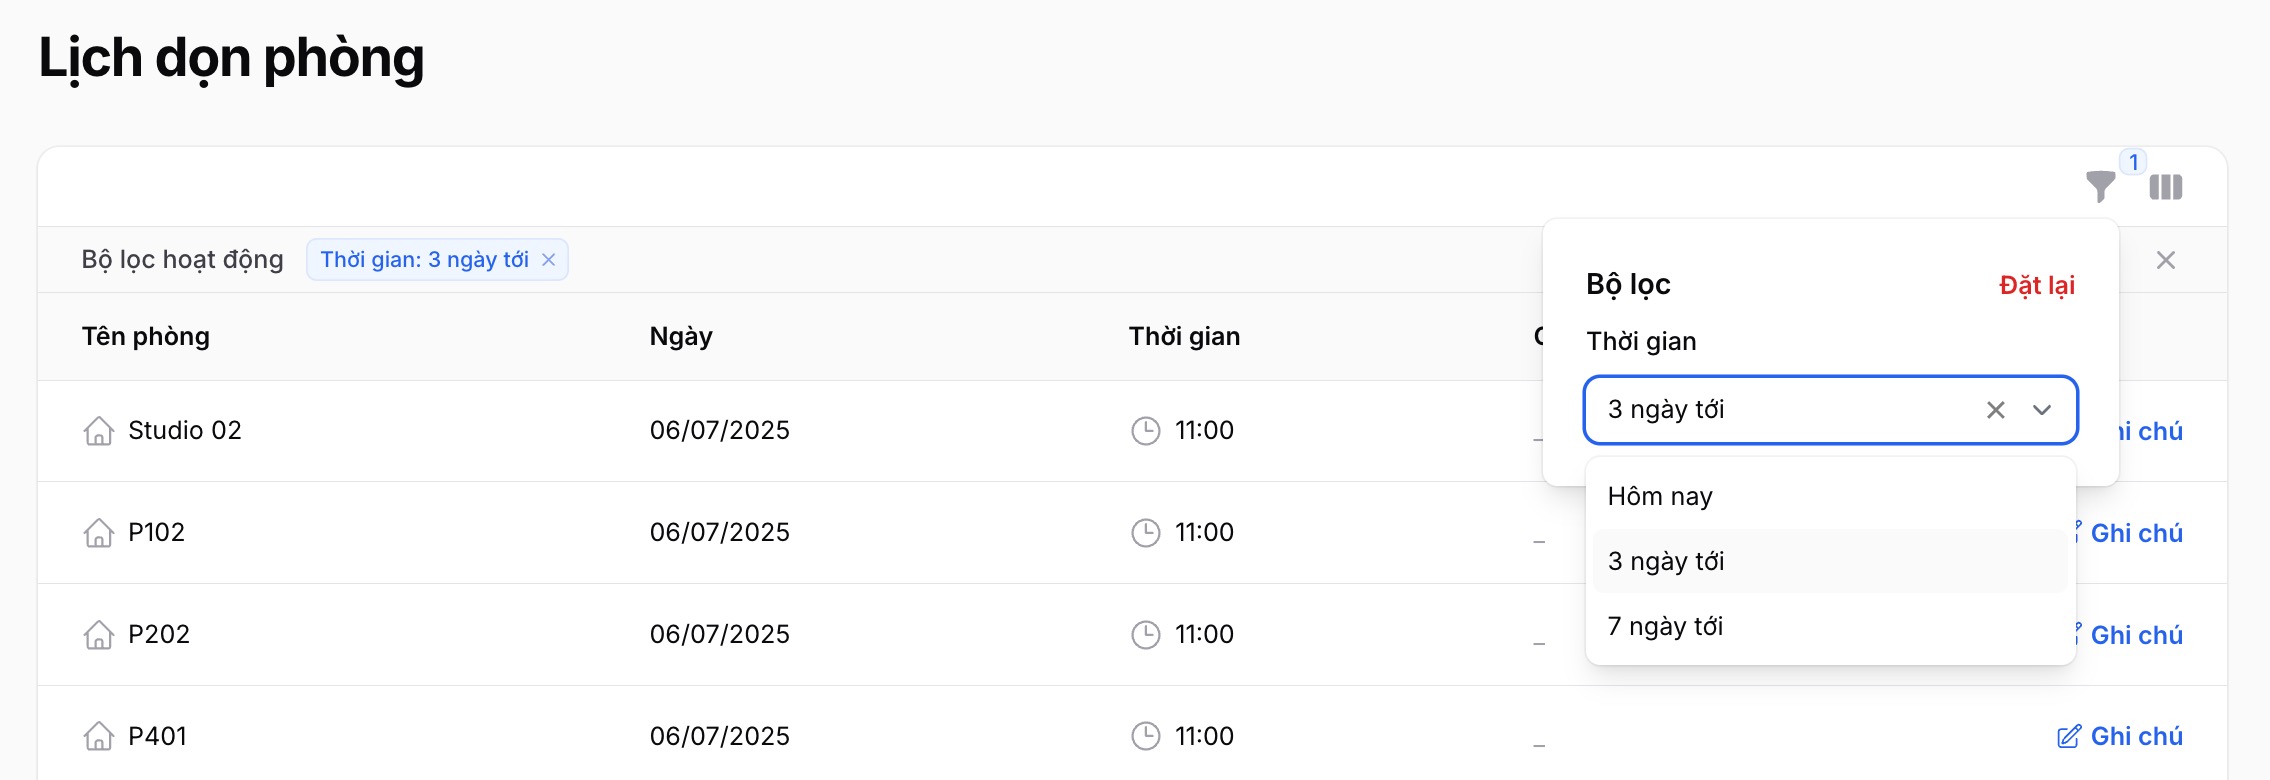Click the house icon beside Studio 02

coord(98,431)
